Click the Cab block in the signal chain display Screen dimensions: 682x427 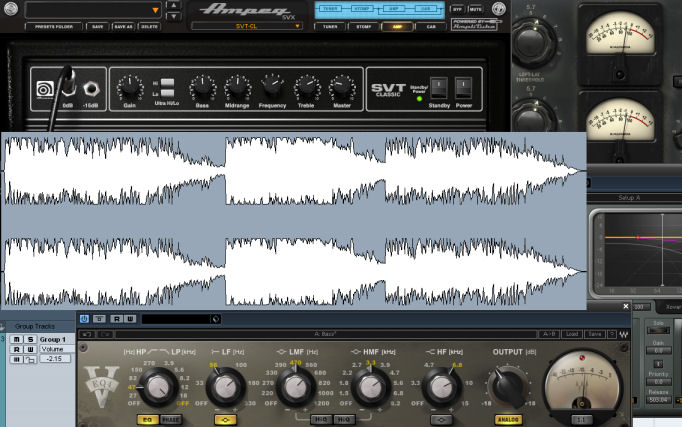click(426, 9)
